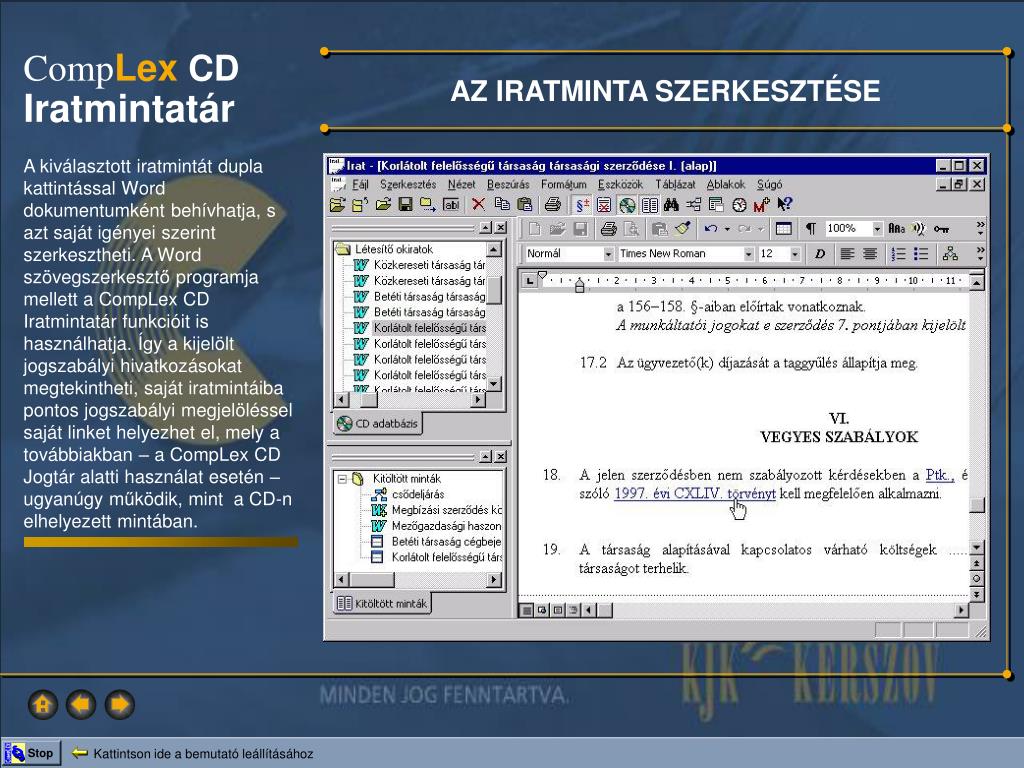The height and width of the screenshot is (768, 1024).
Task: Click the arrow question mark help icon
Action: click(784, 204)
